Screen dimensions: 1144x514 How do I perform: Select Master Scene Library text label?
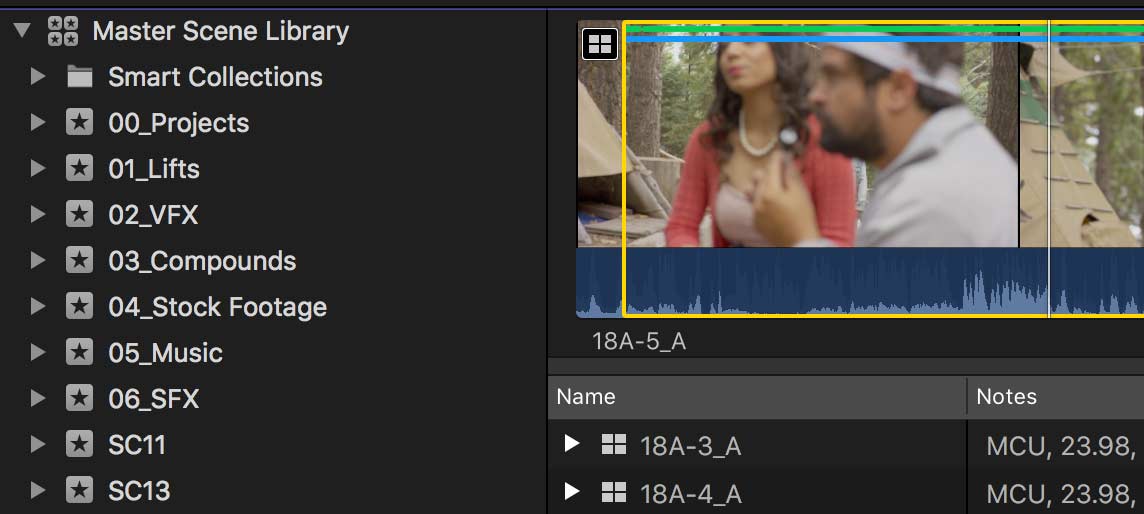[x=220, y=31]
